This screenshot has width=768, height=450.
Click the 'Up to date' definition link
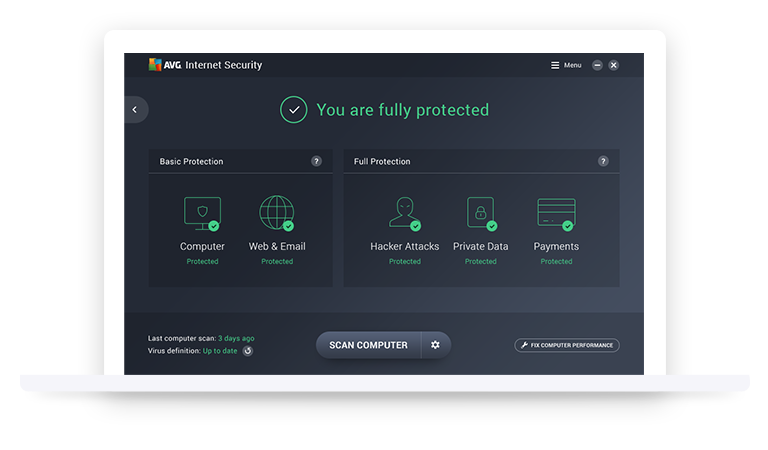220,351
